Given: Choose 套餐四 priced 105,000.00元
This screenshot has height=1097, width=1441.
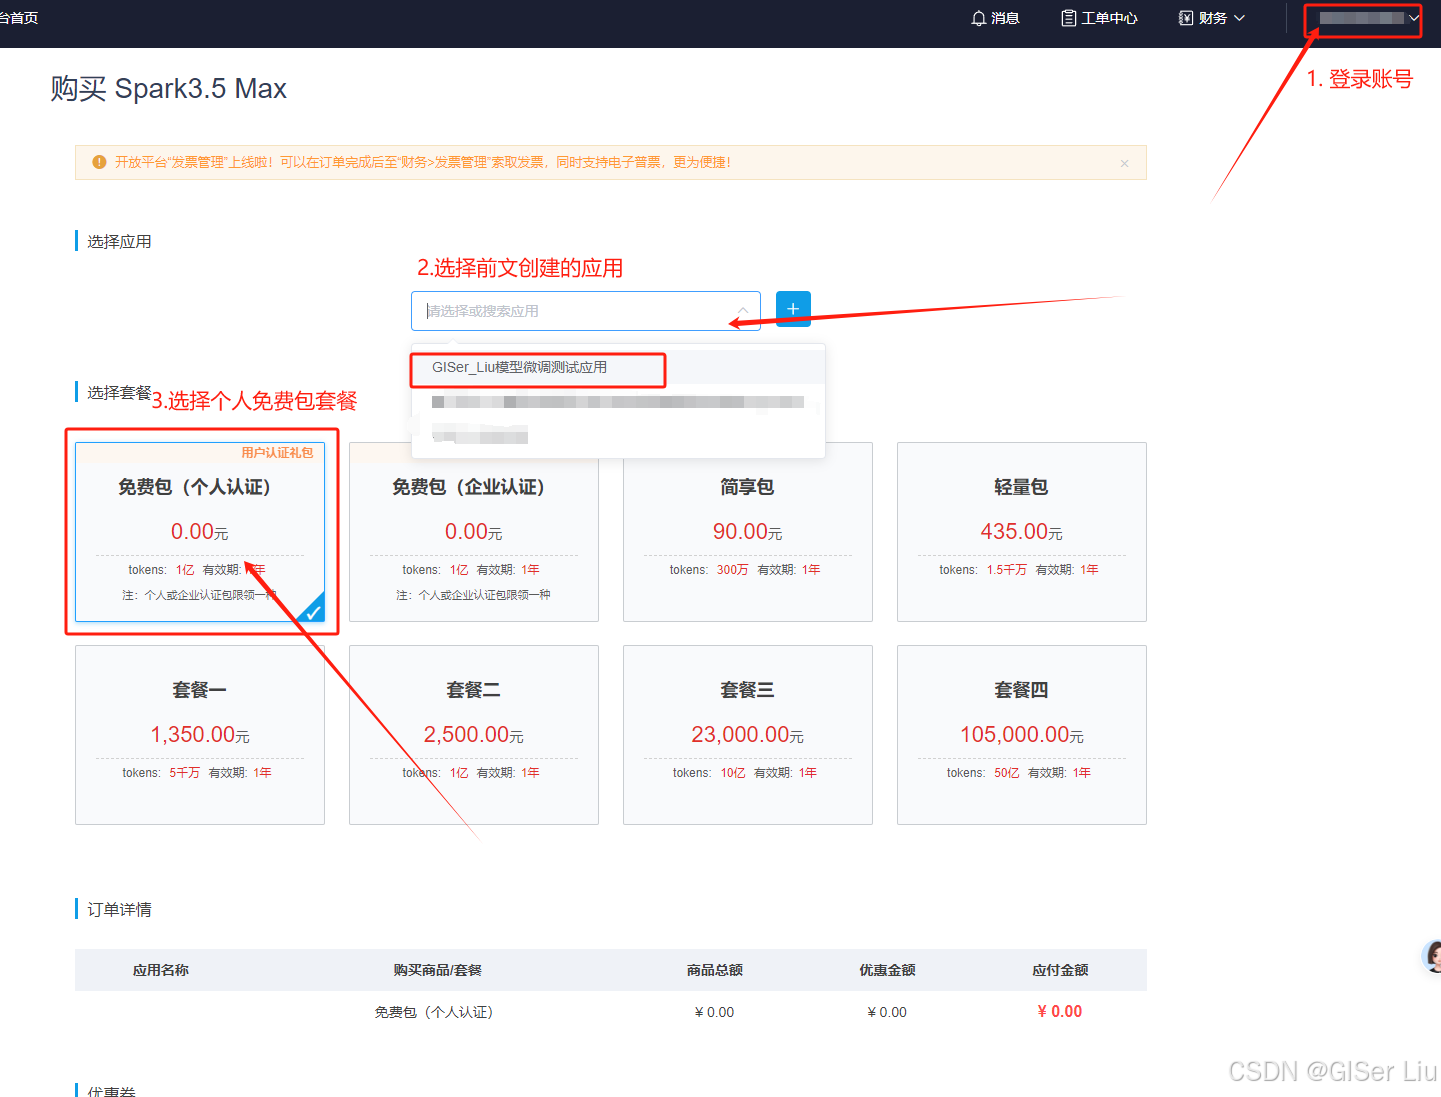Looking at the screenshot, I should click(1022, 735).
